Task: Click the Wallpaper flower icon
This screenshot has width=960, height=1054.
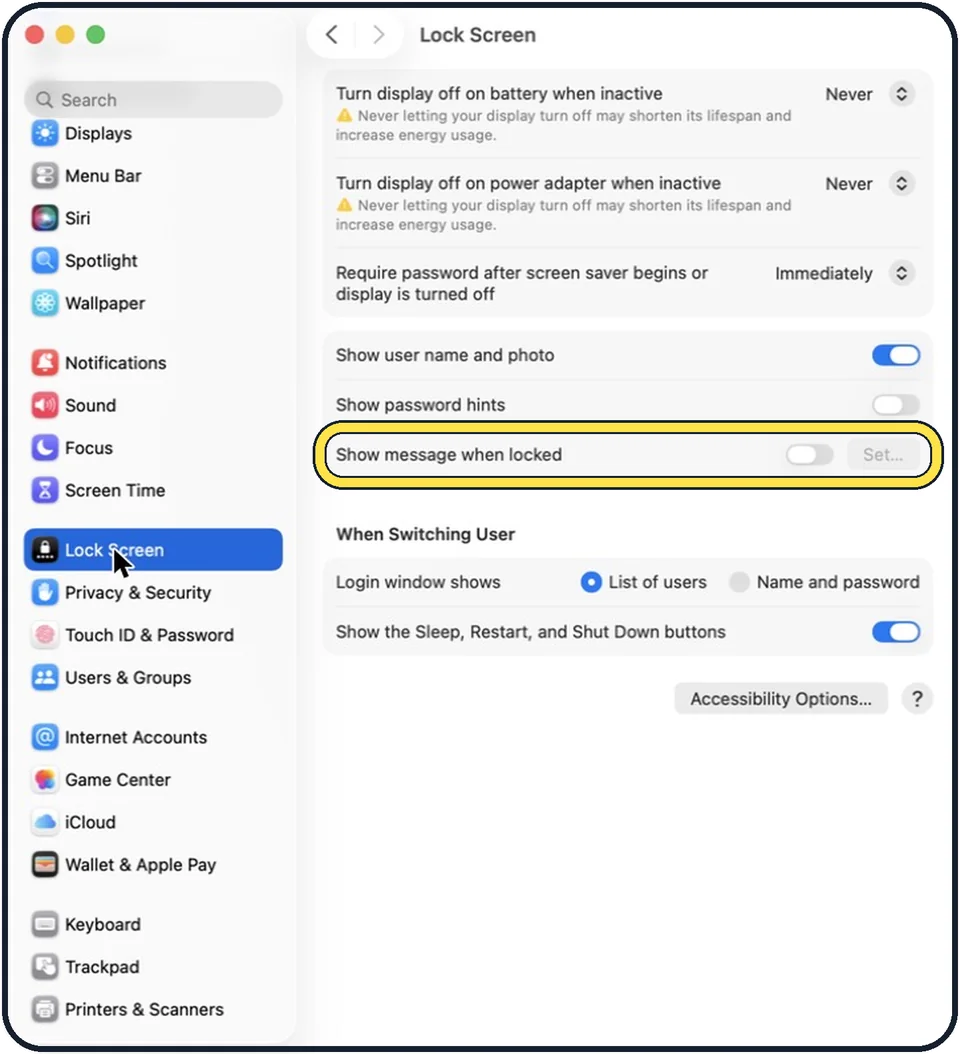Action: coord(45,303)
